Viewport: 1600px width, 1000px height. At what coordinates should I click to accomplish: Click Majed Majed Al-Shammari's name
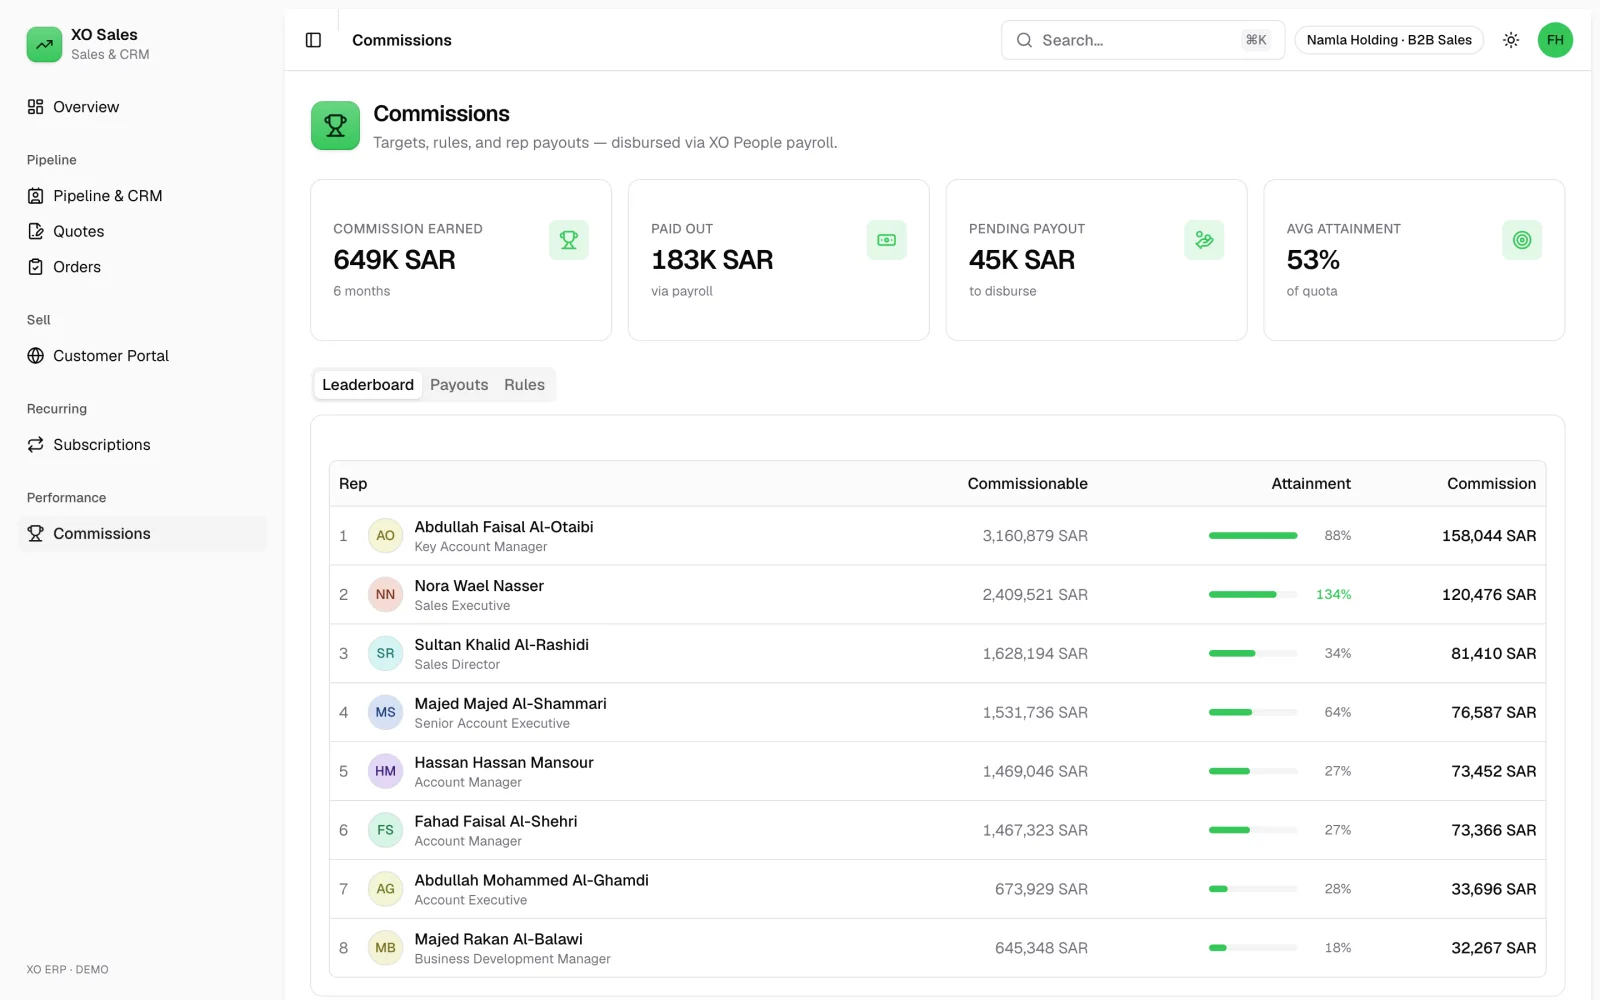click(x=510, y=704)
